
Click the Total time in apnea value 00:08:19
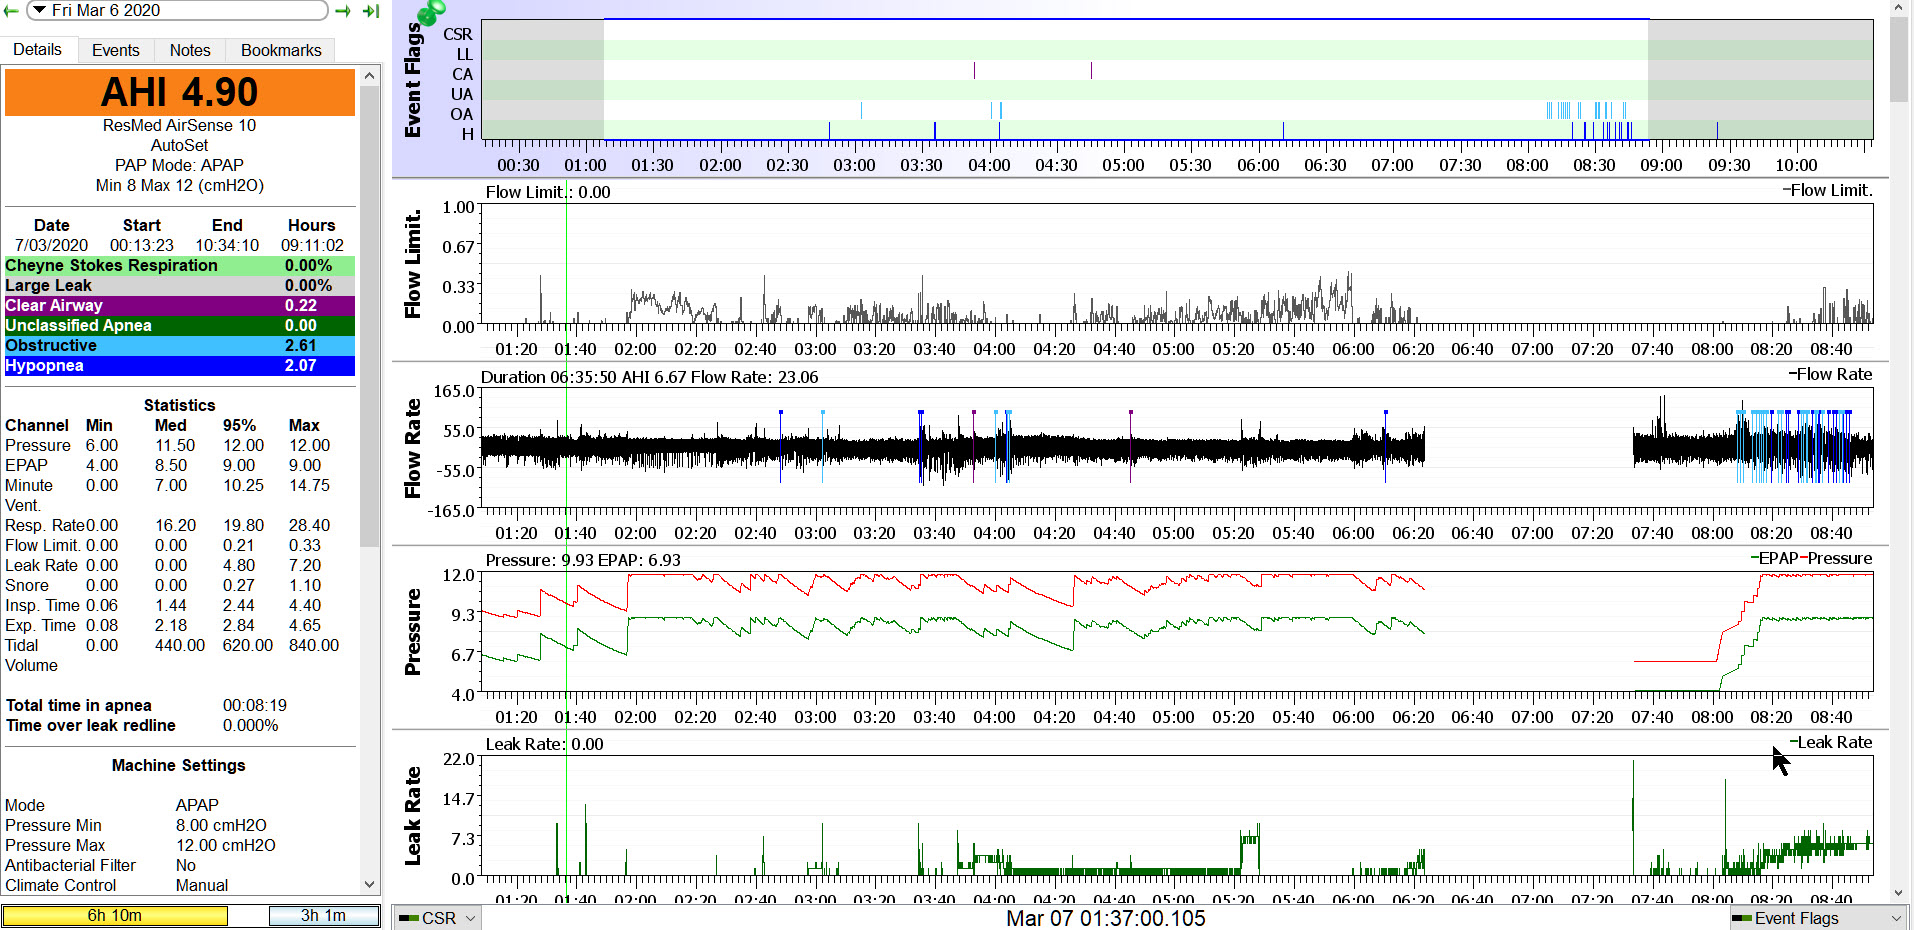pos(254,705)
